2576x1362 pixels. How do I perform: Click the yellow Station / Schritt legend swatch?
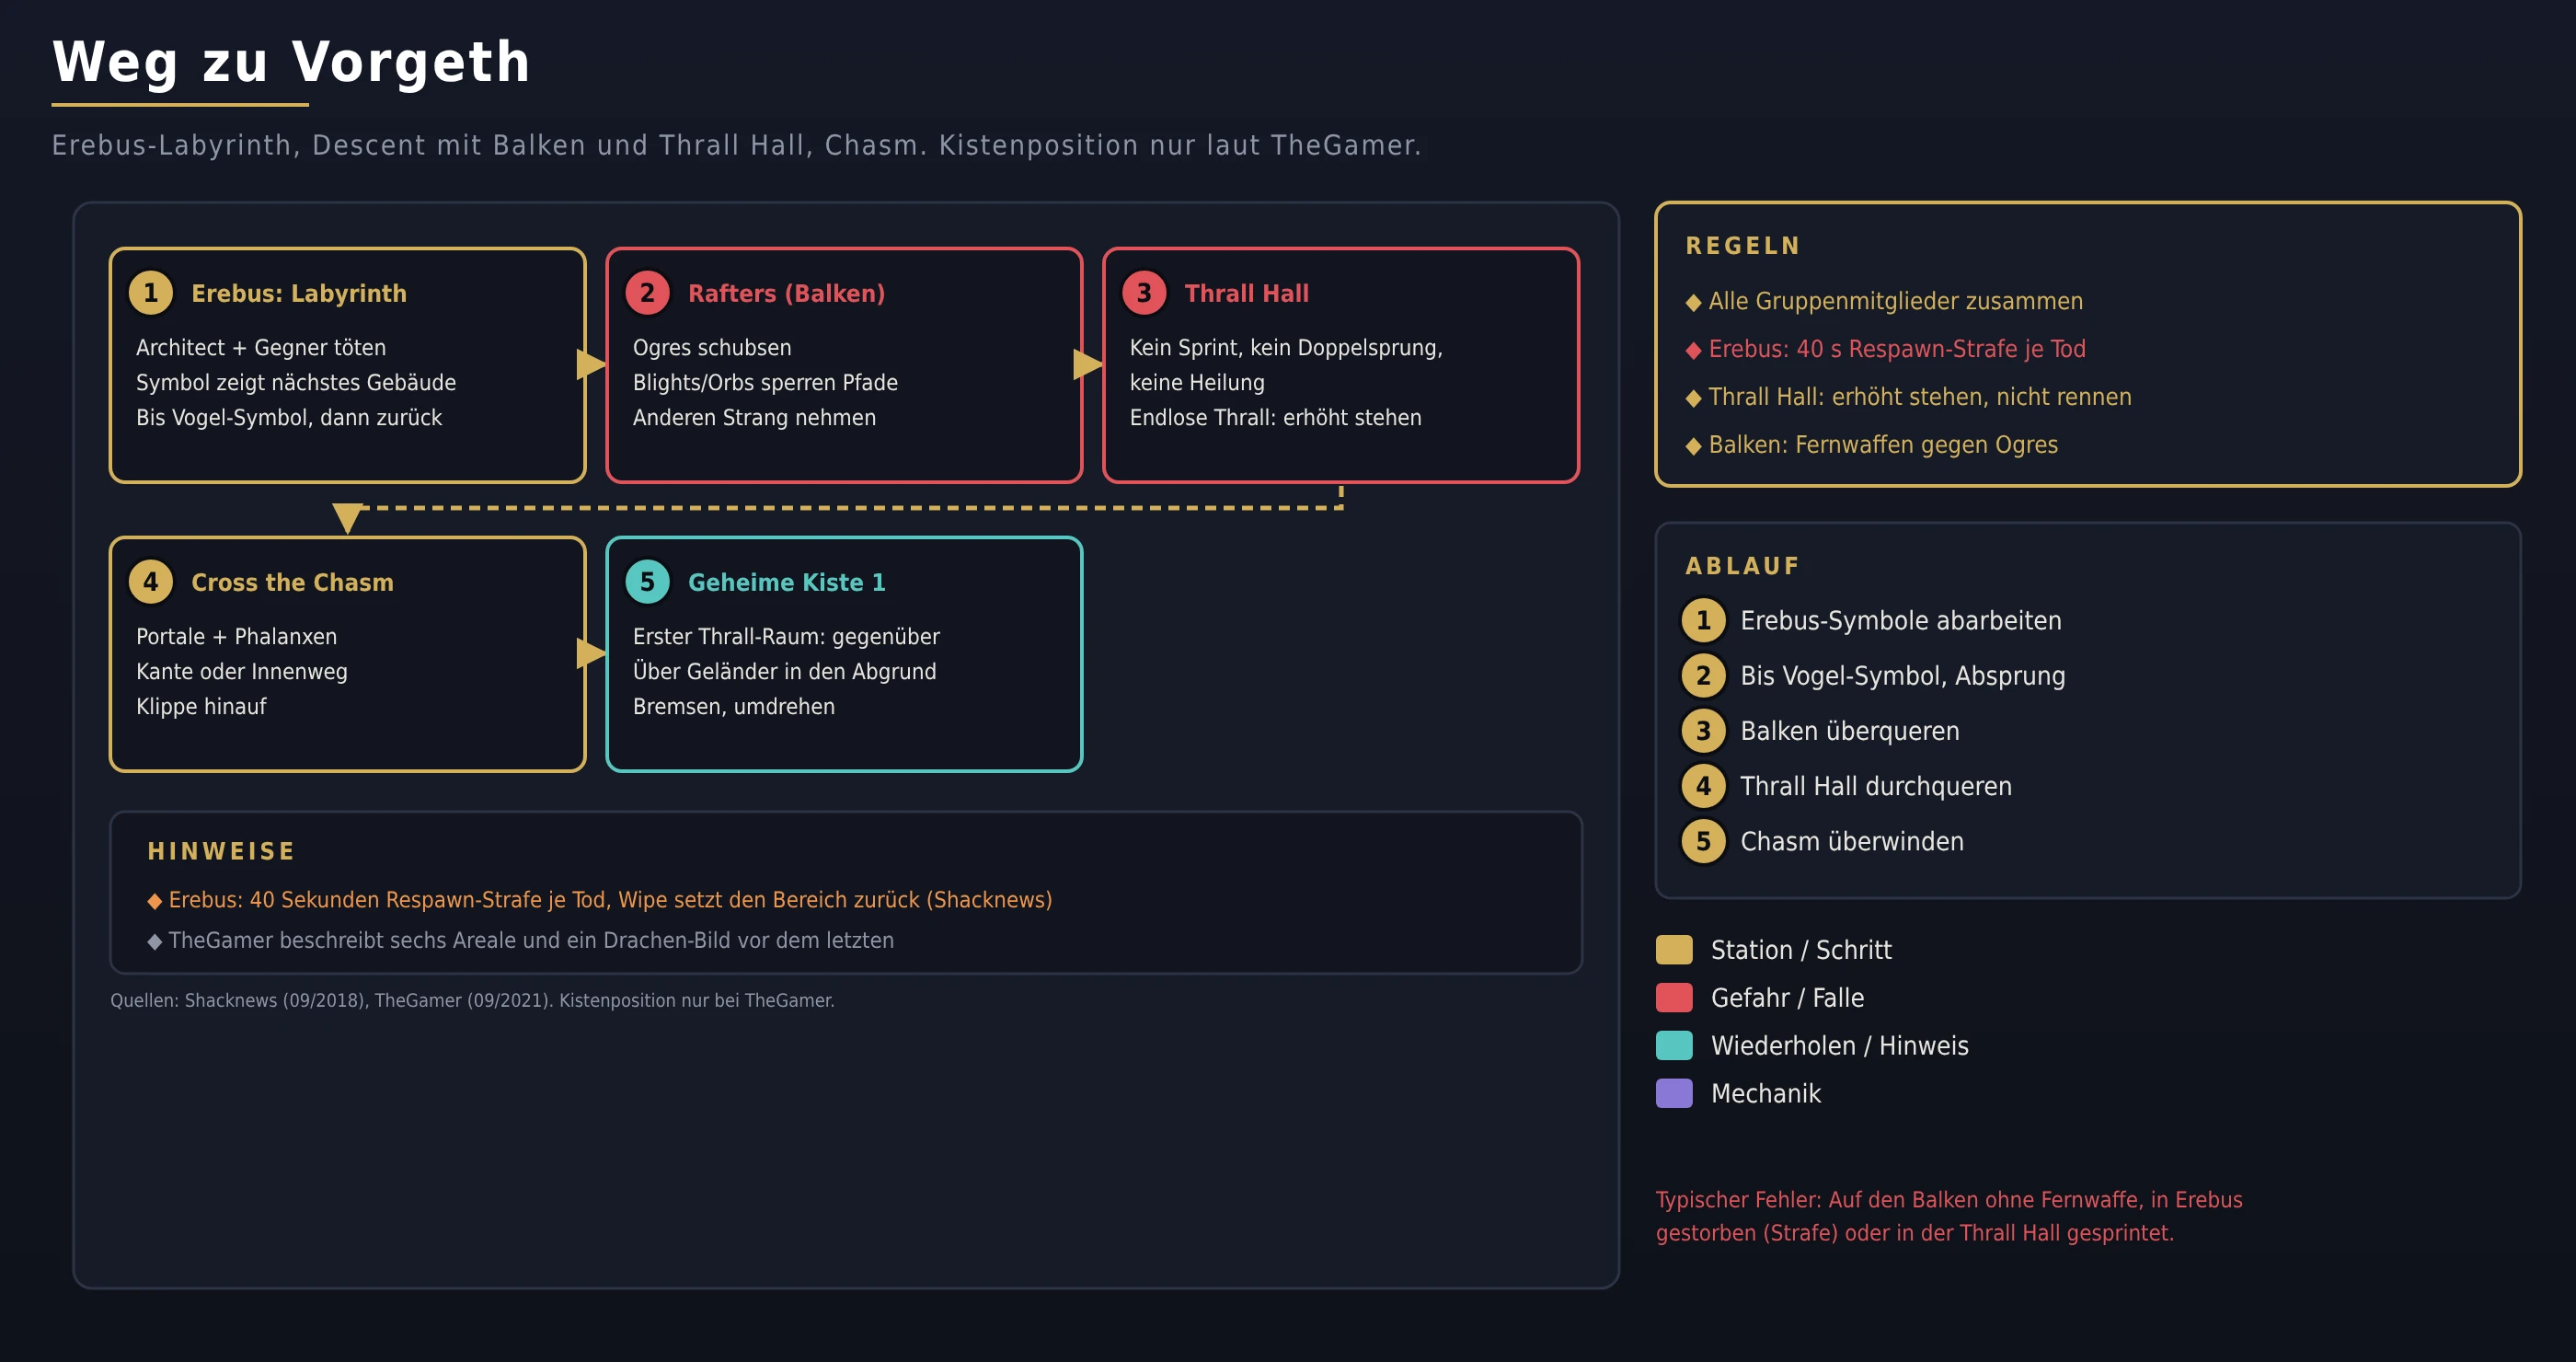pos(1675,950)
